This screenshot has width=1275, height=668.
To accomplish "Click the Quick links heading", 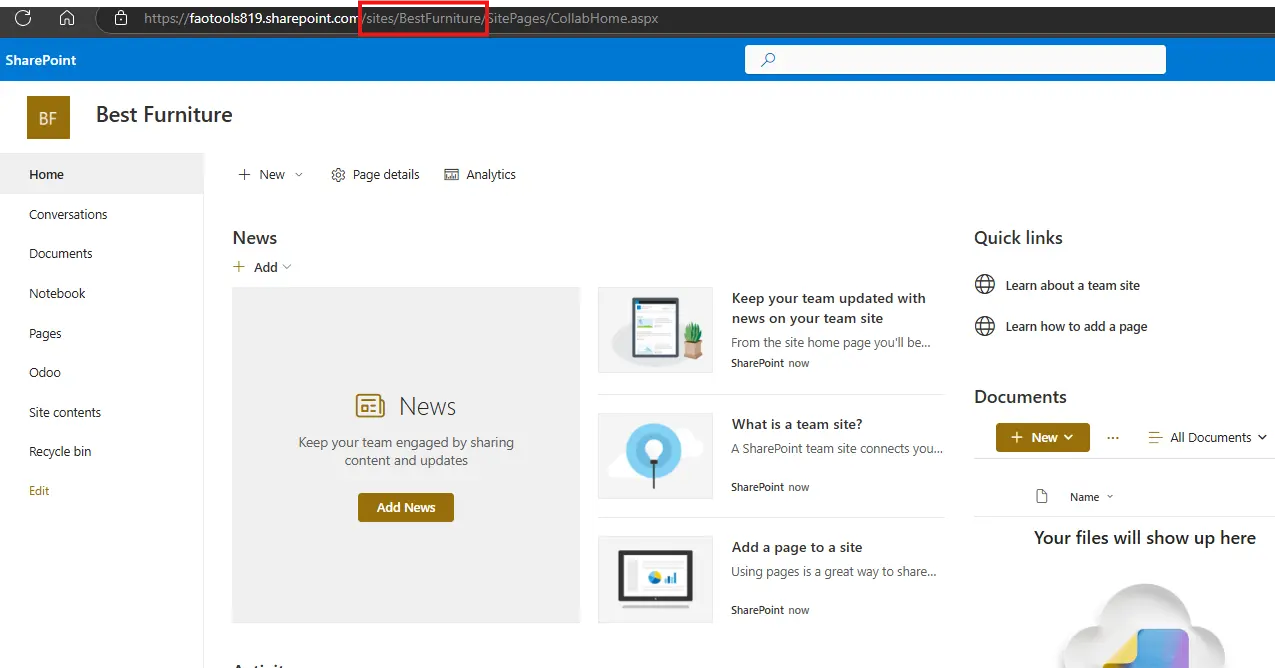I will (1018, 238).
